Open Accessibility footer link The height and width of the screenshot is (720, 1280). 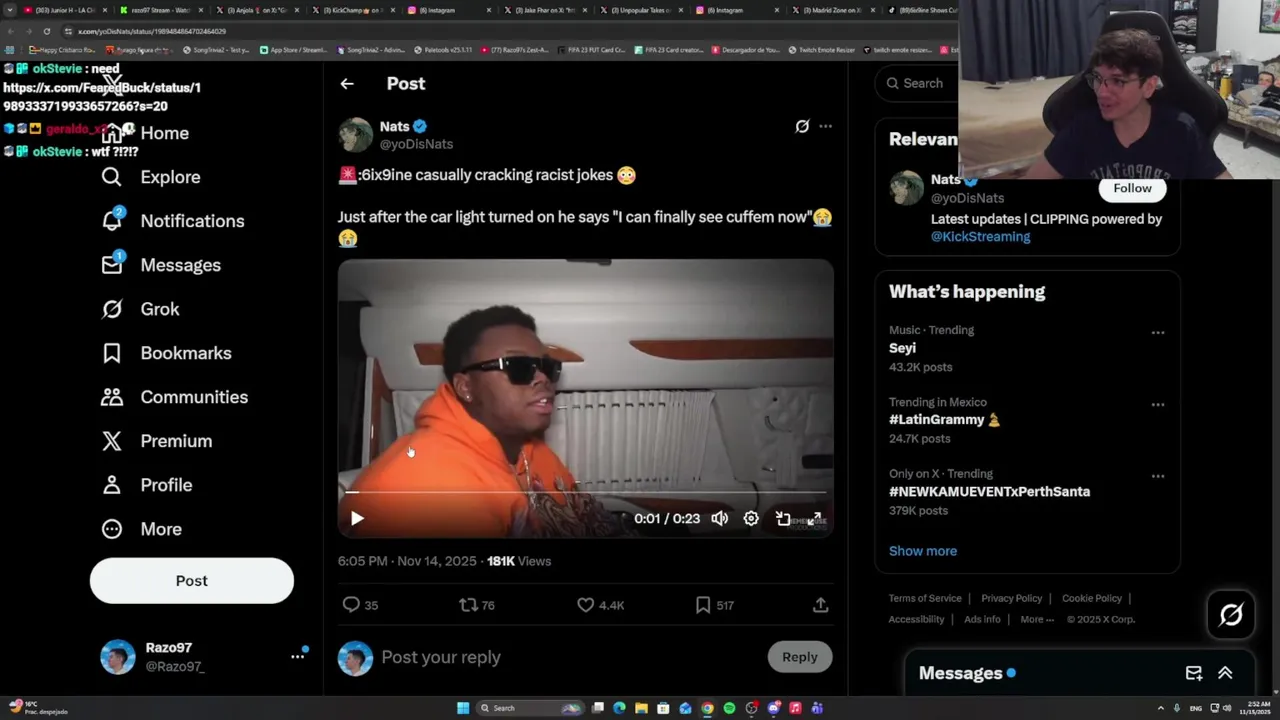coord(916,619)
